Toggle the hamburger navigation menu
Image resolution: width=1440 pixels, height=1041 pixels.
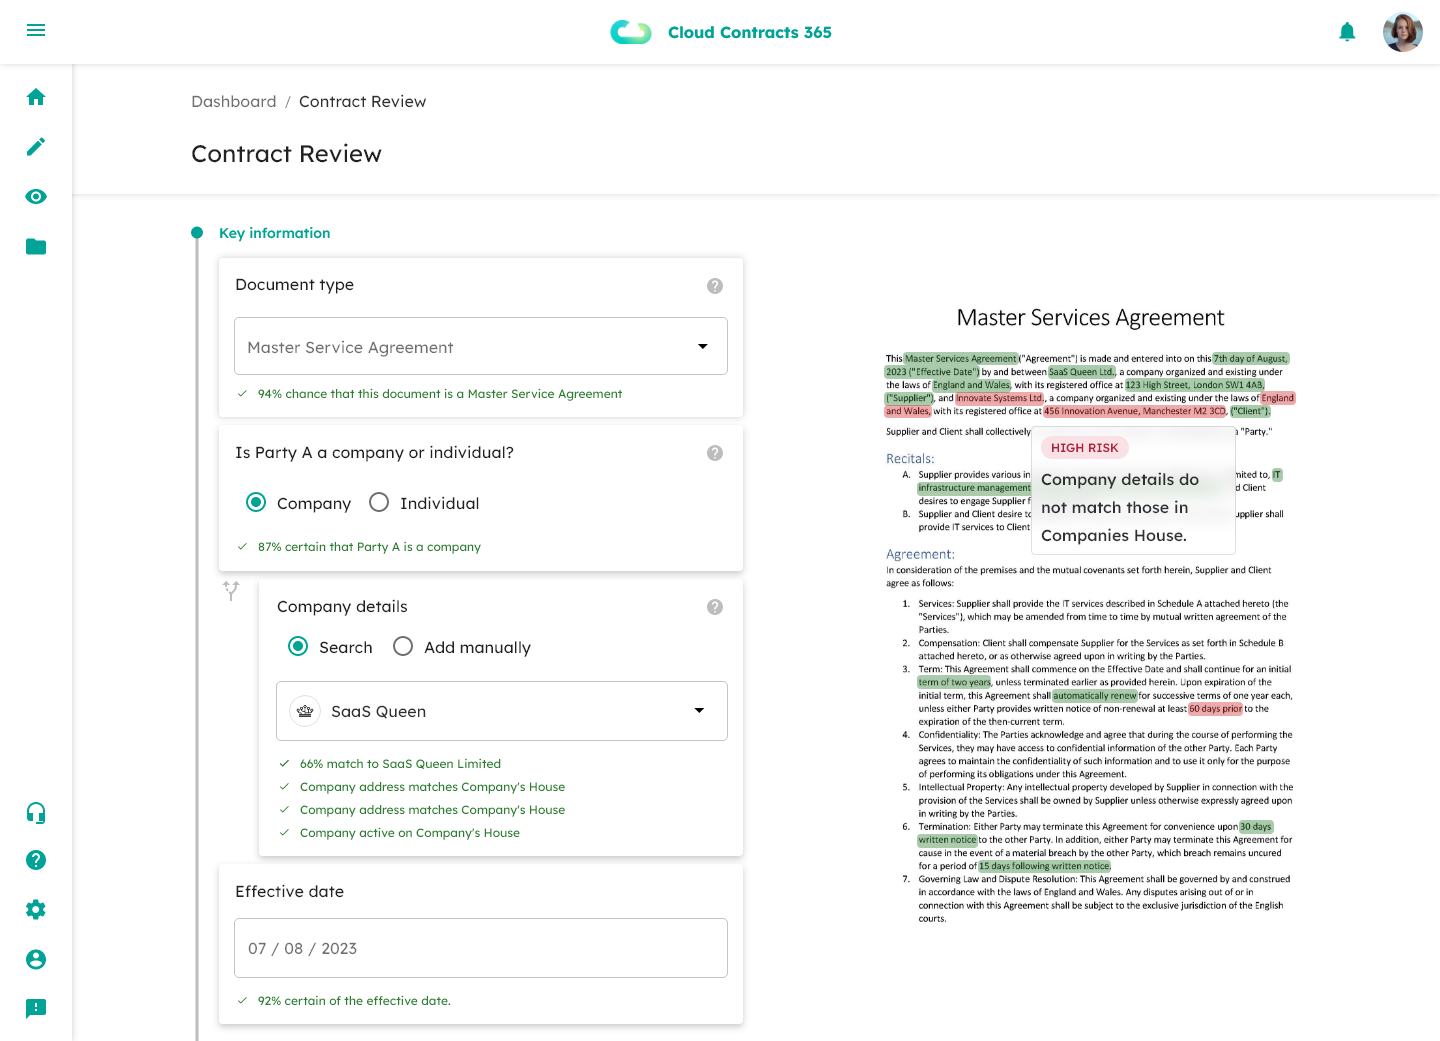click(36, 30)
